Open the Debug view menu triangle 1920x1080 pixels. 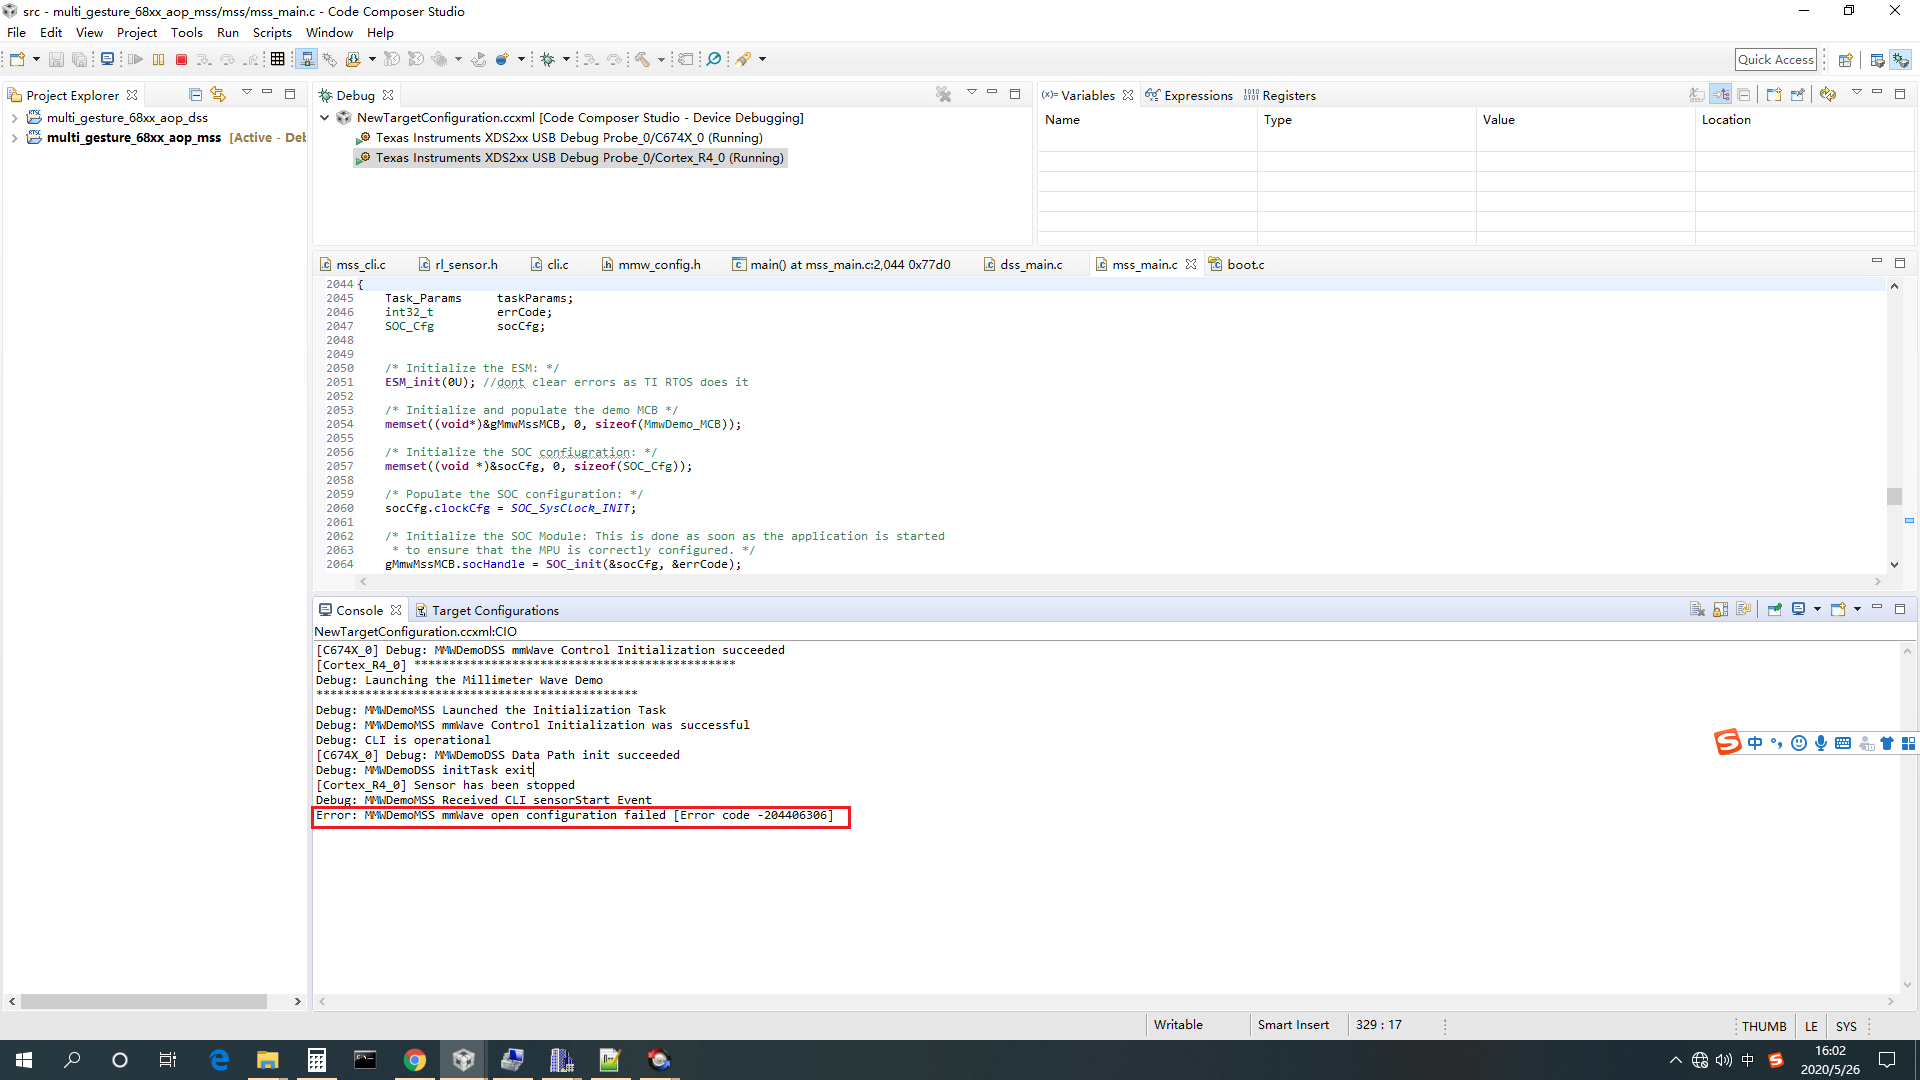coord(971,93)
